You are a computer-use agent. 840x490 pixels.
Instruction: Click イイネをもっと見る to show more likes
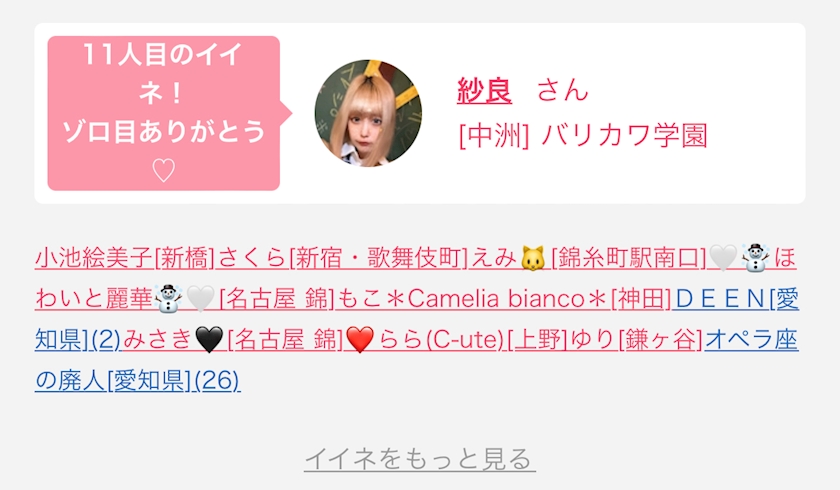(419, 459)
